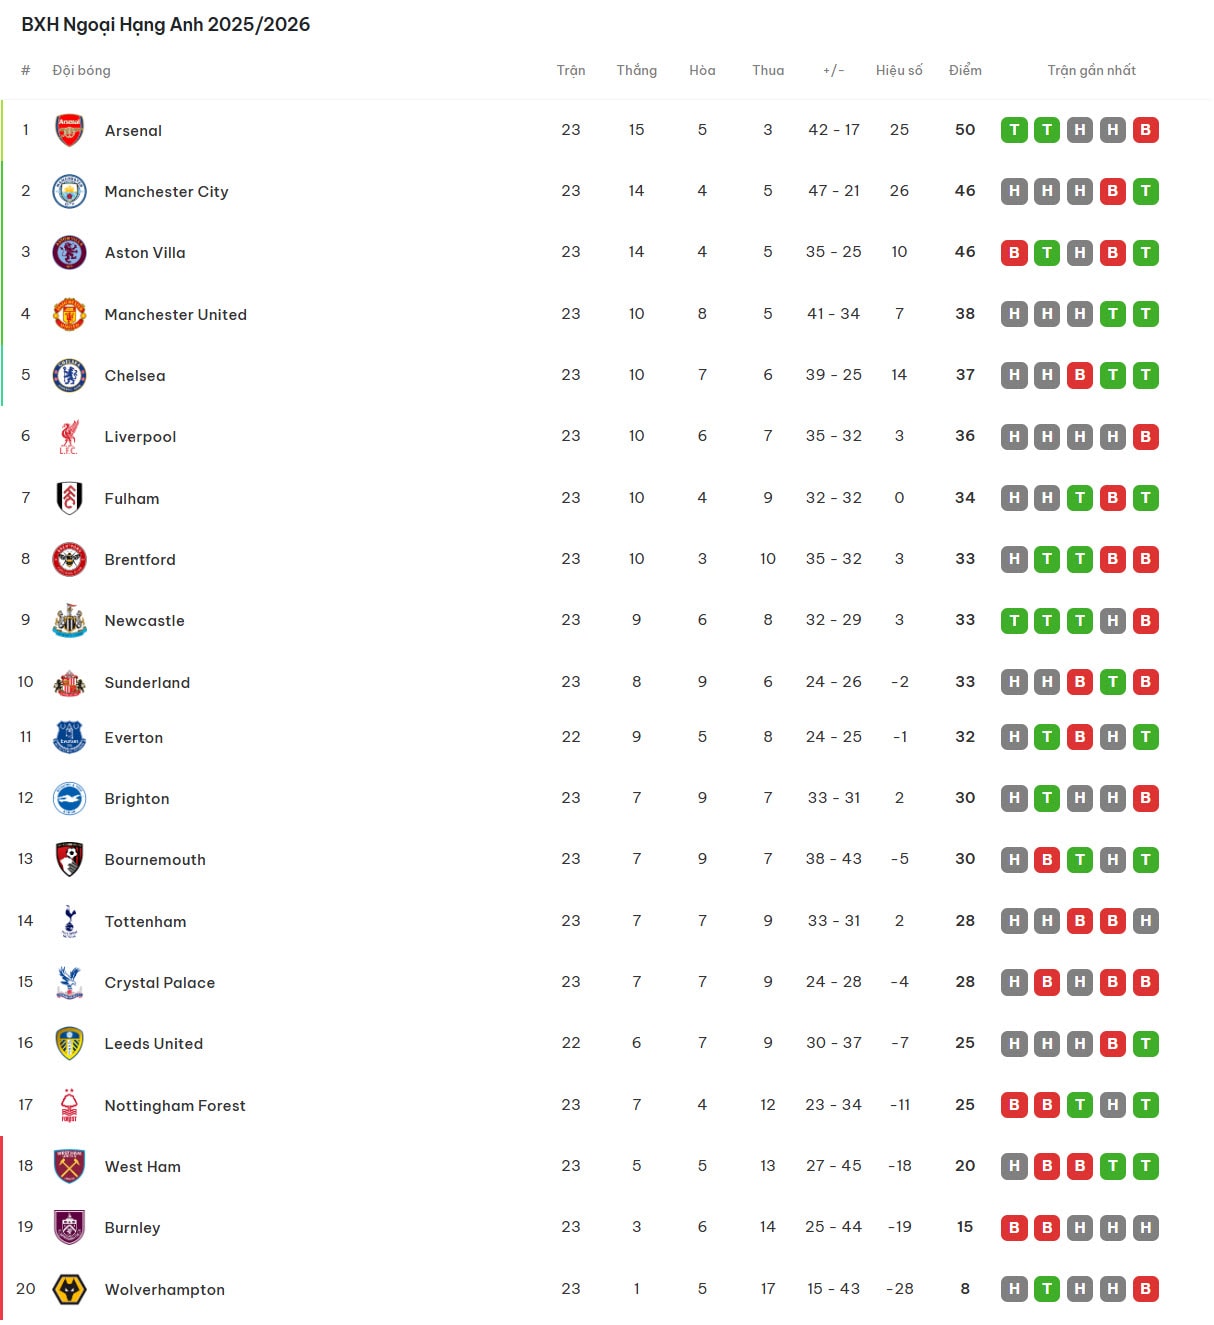The height and width of the screenshot is (1325, 1214).
Task: Click the Aston Villa club crest
Action: (69, 252)
